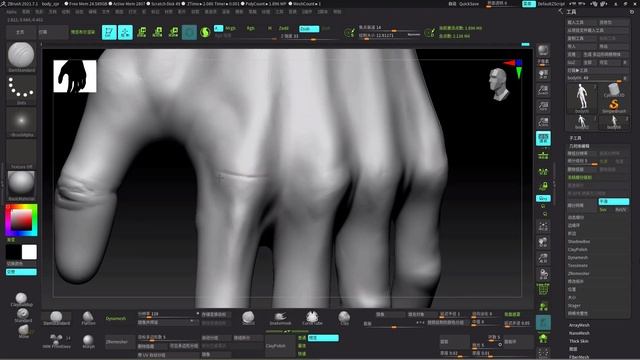Expand the Thick Skin section
This screenshot has height=360, width=640.
coord(579,341)
